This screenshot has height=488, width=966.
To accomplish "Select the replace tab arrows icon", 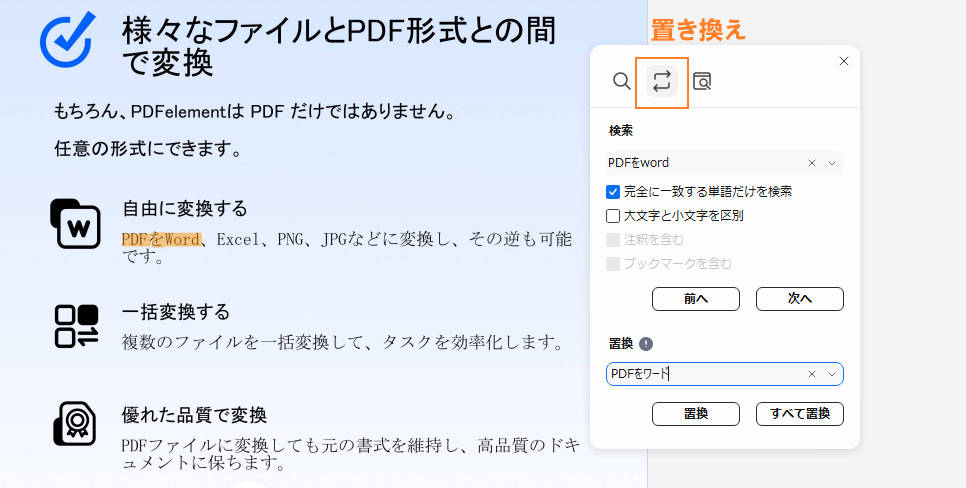I will tap(661, 81).
